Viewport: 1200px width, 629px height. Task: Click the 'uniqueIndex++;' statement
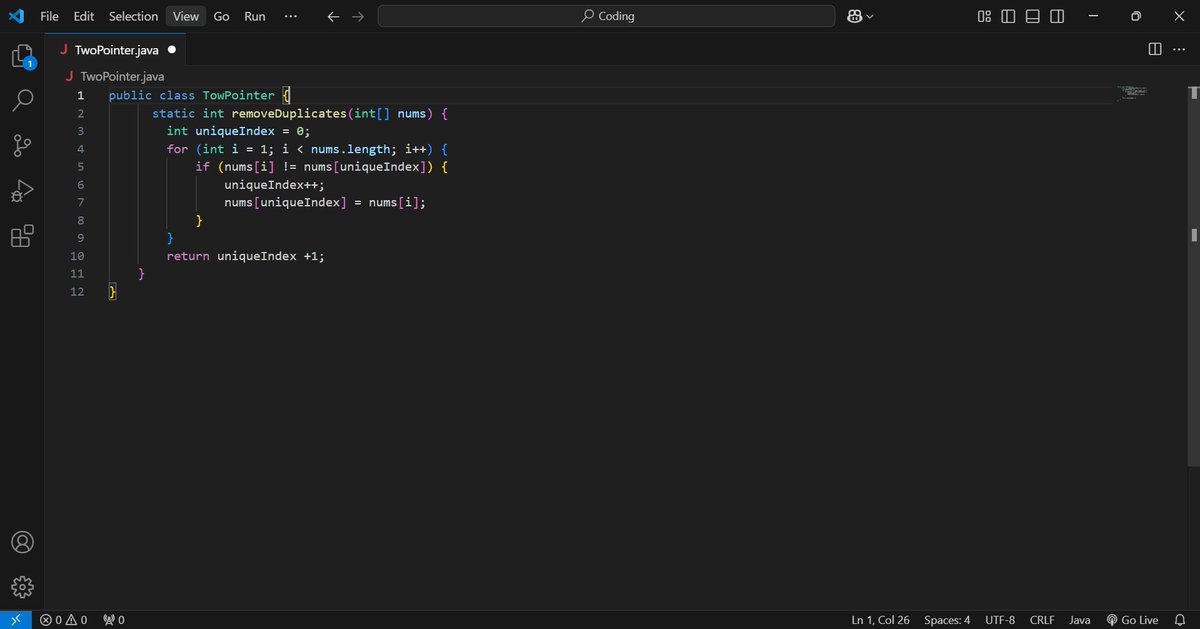[275, 185]
